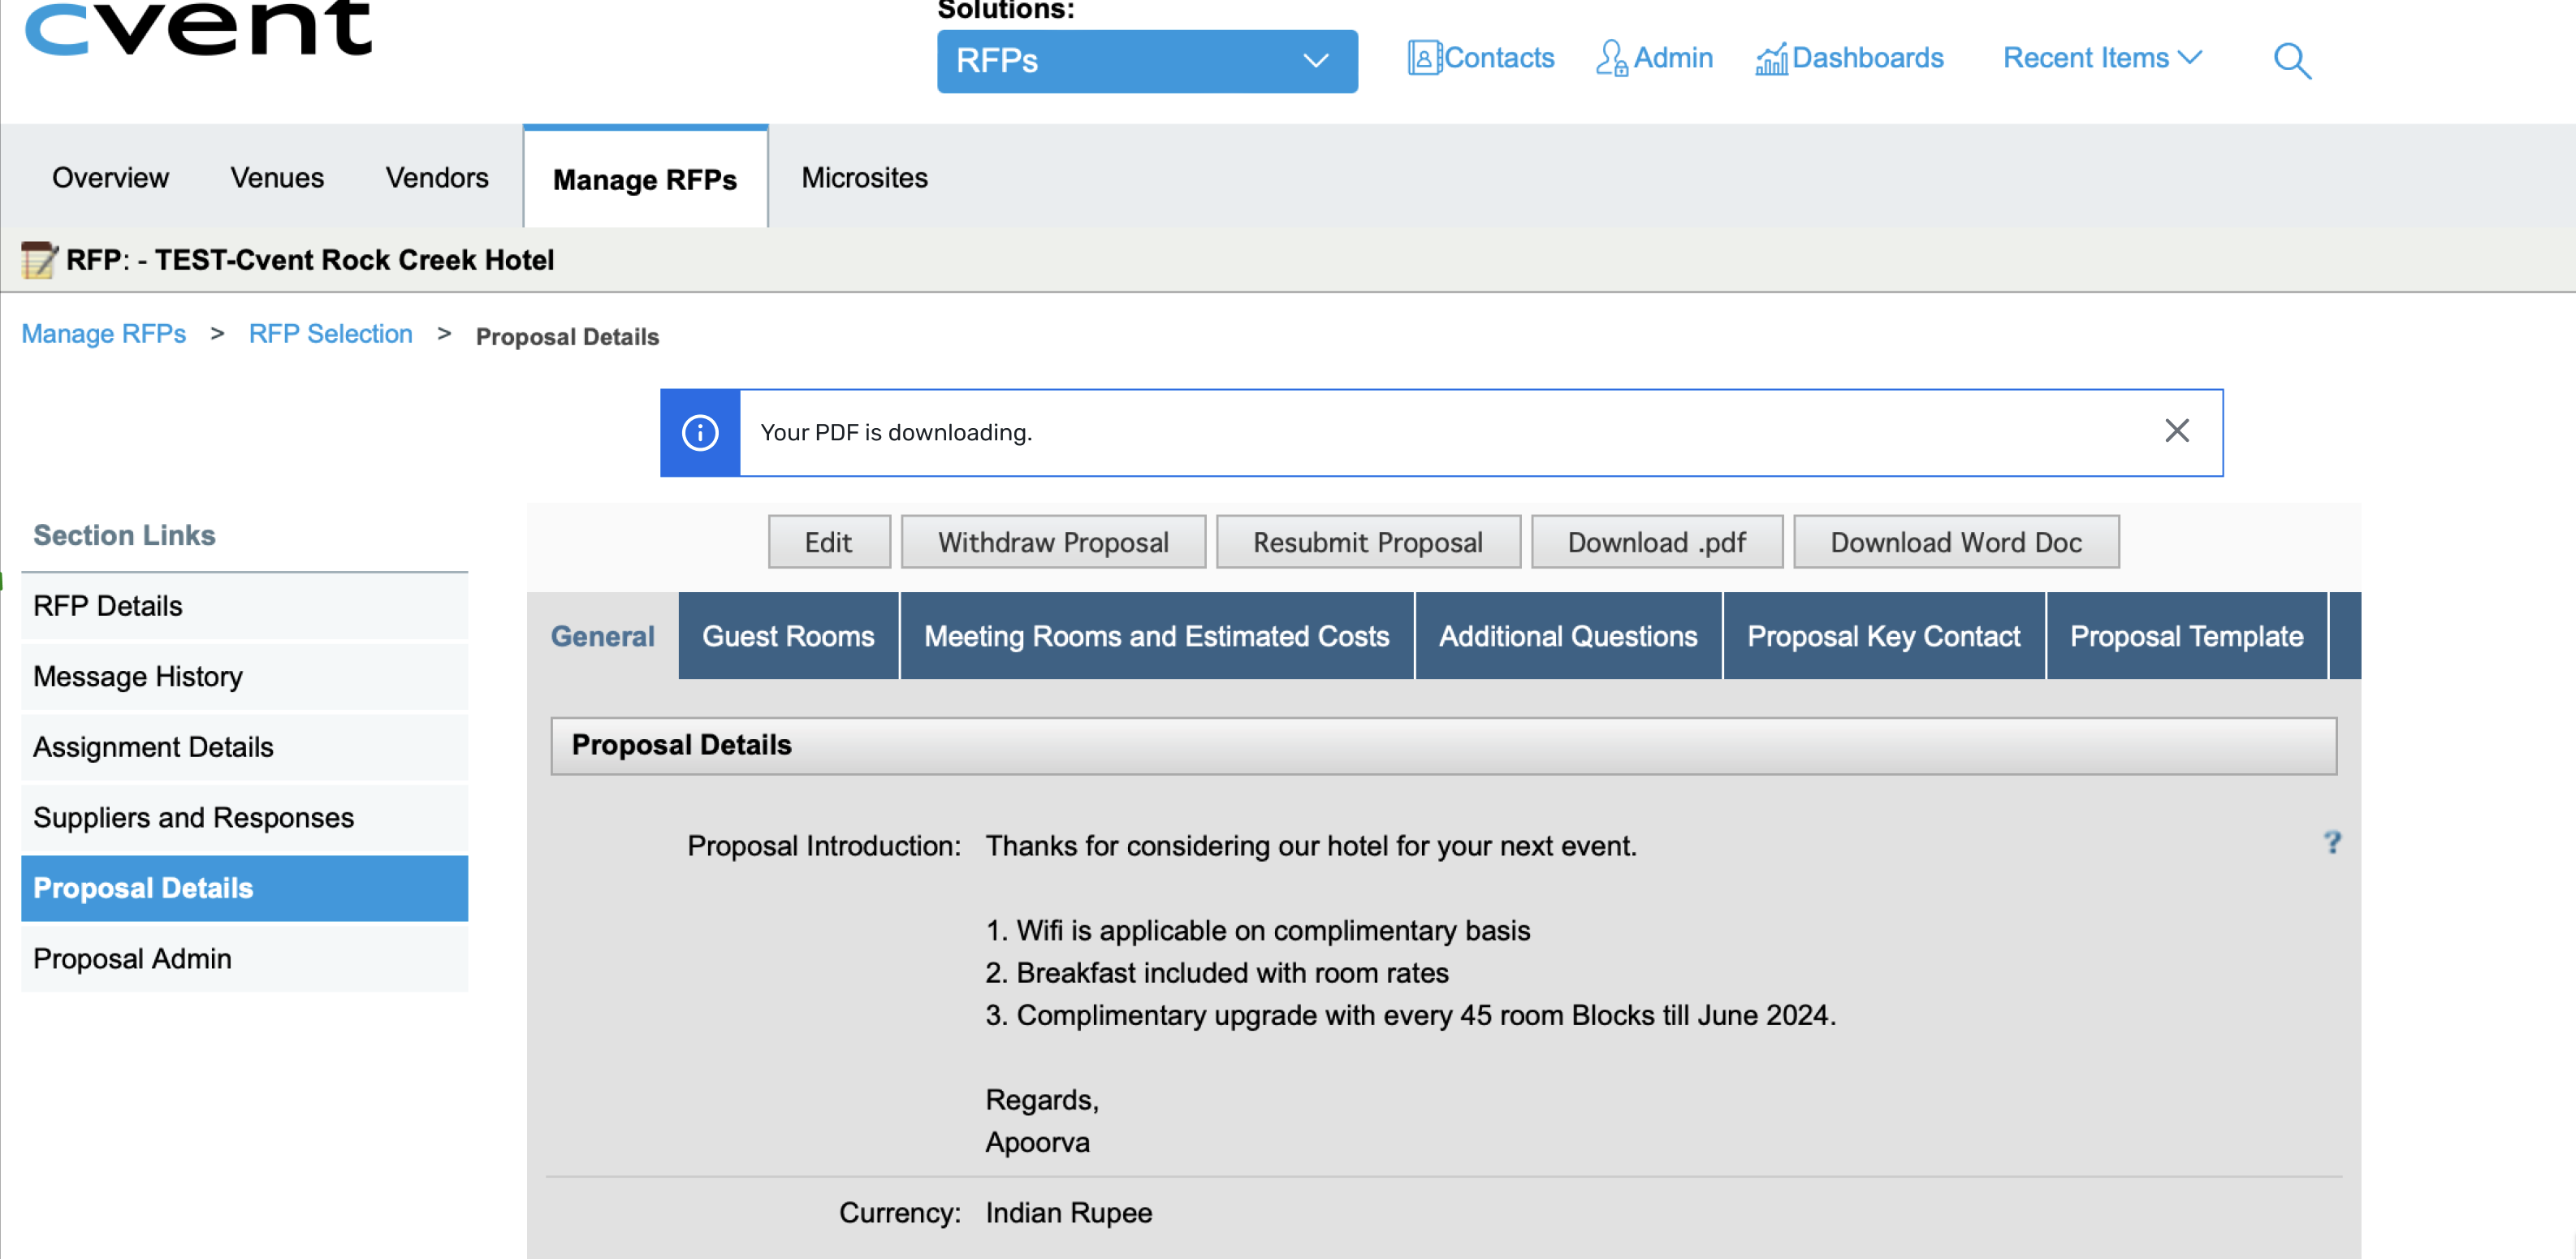Switch to the Vendors tab
Image resolution: width=2576 pixels, height=1259 pixels.
(437, 178)
